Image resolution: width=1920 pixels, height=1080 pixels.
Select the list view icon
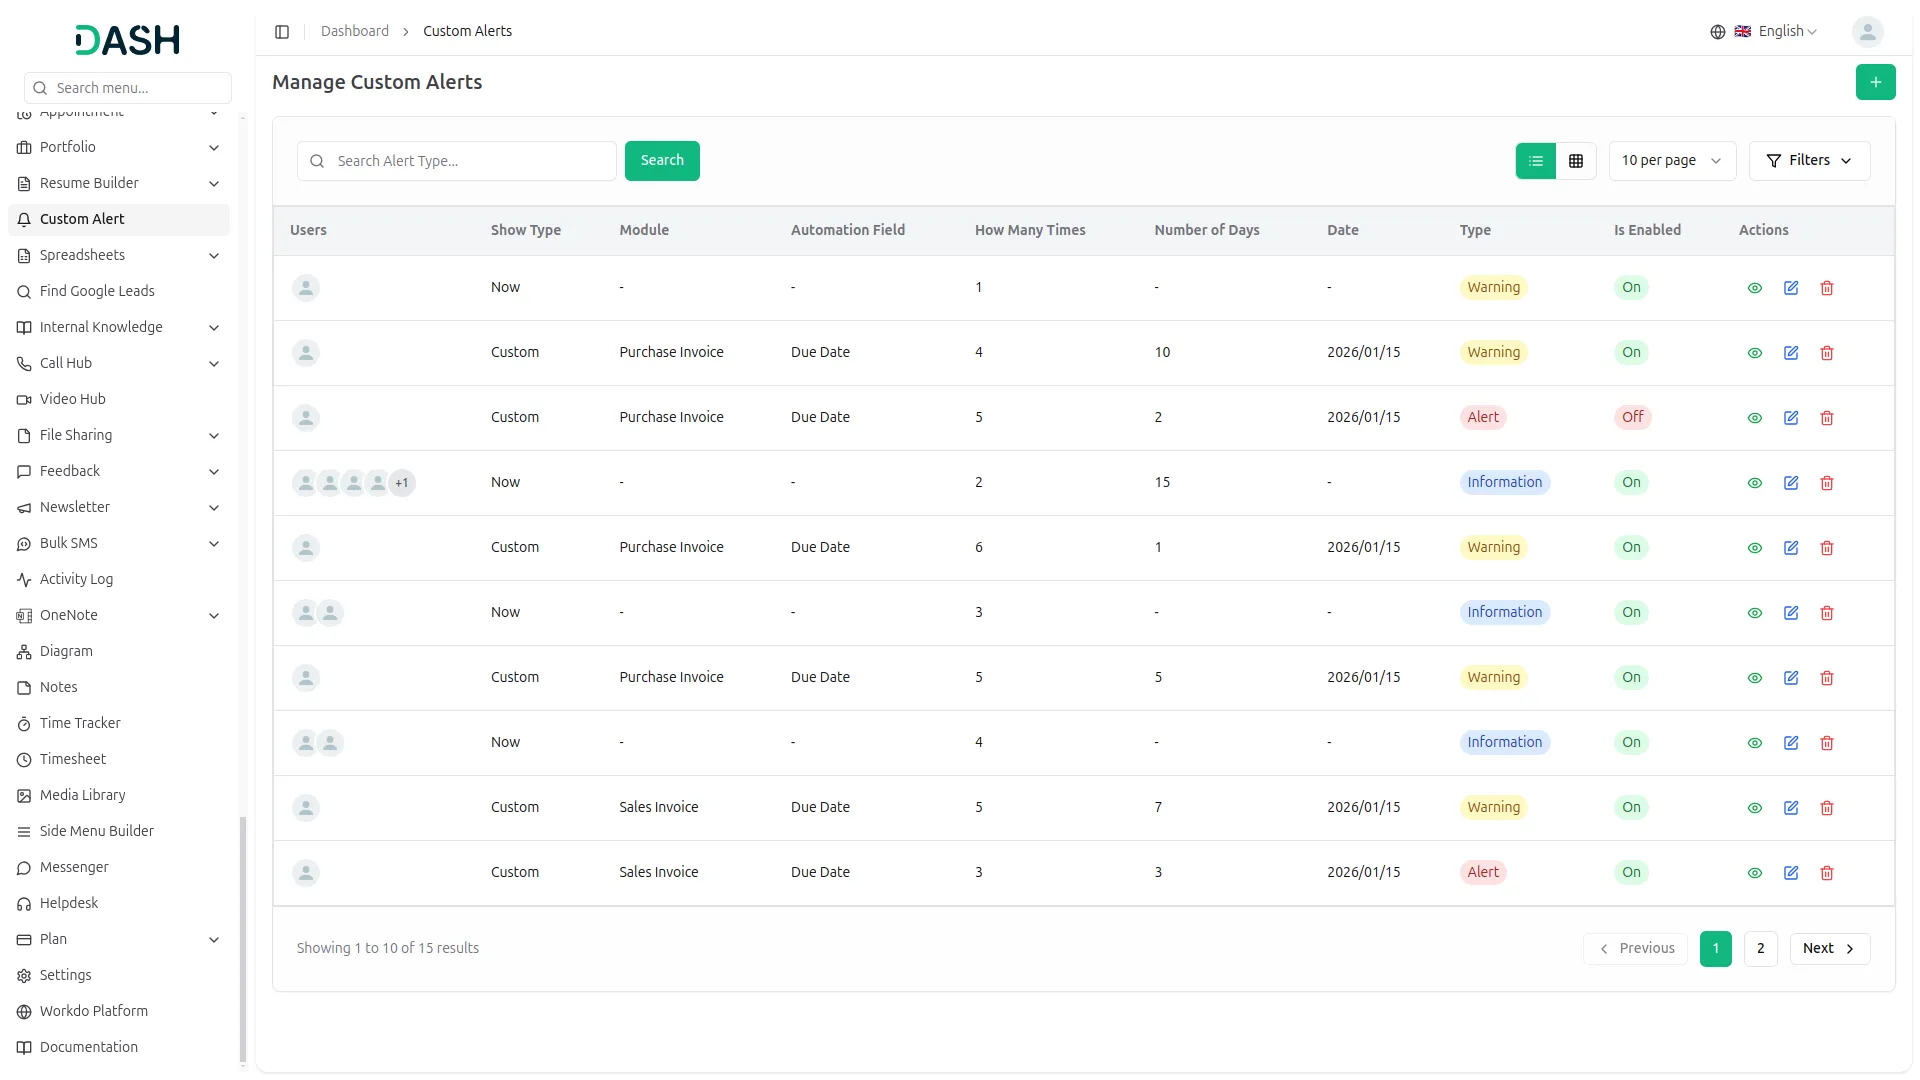1535,161
